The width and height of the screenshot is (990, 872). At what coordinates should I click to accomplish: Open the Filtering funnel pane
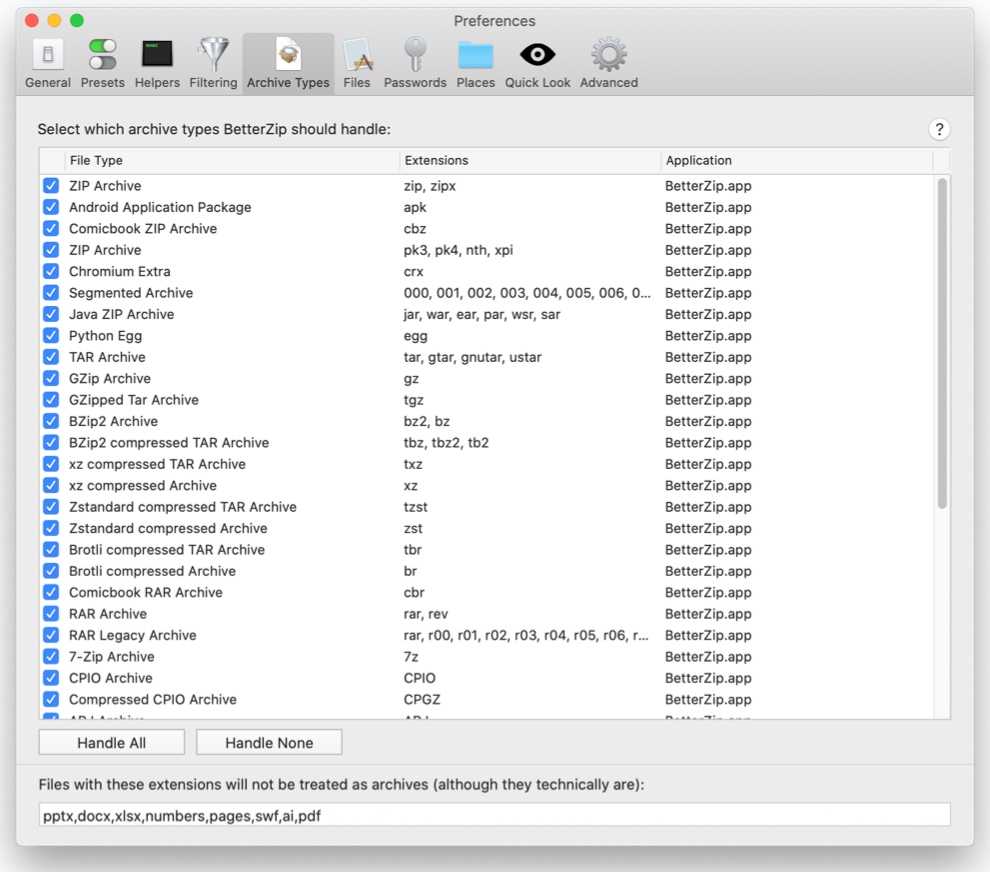tap(213, 64)
